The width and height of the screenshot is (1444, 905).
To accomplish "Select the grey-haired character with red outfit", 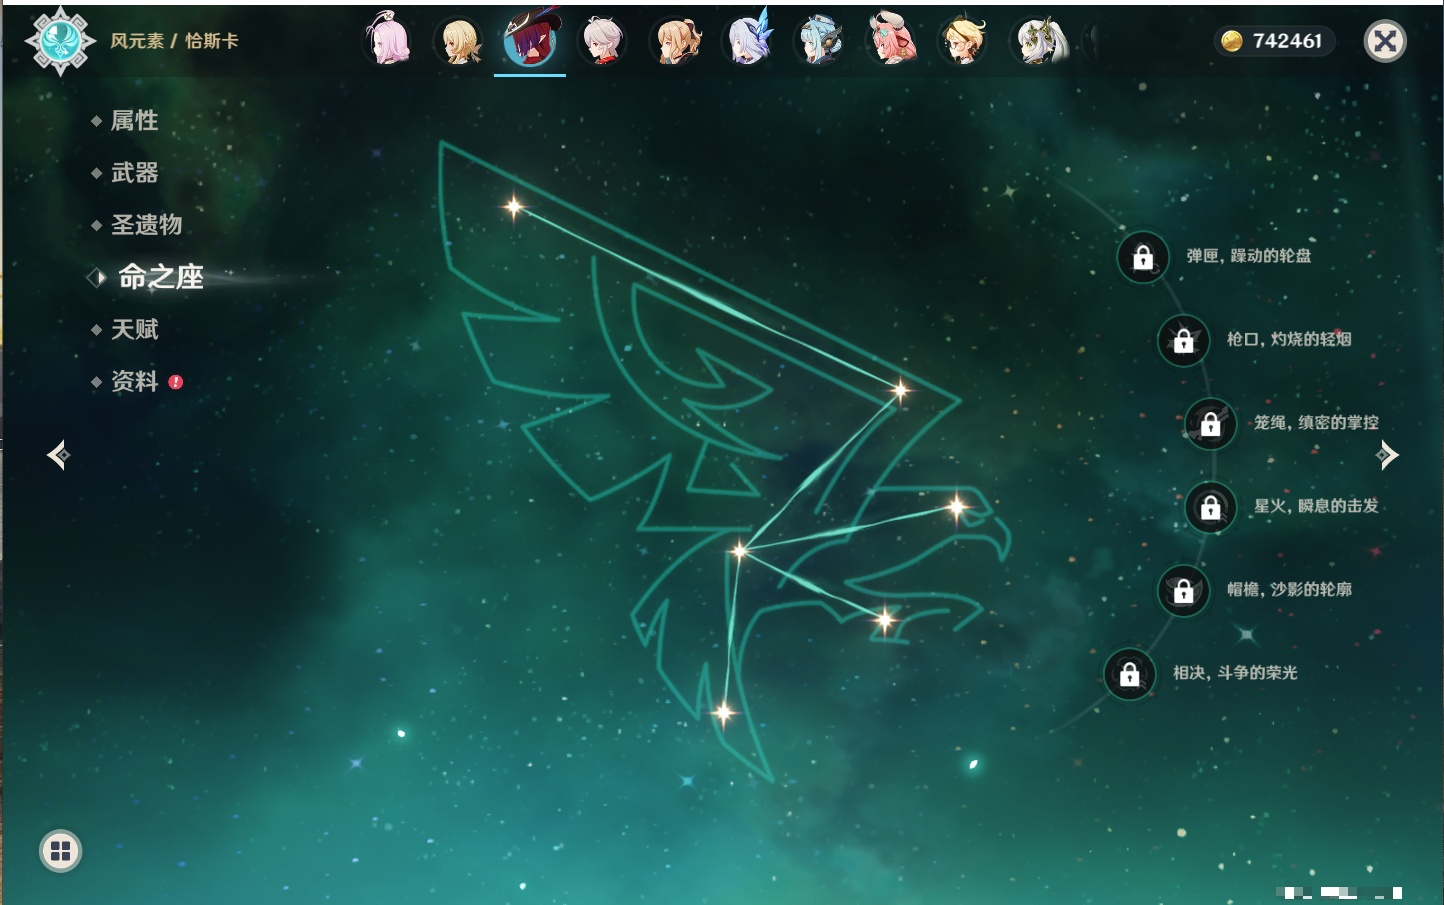I will pyautogui.click(x=603, y=41).
